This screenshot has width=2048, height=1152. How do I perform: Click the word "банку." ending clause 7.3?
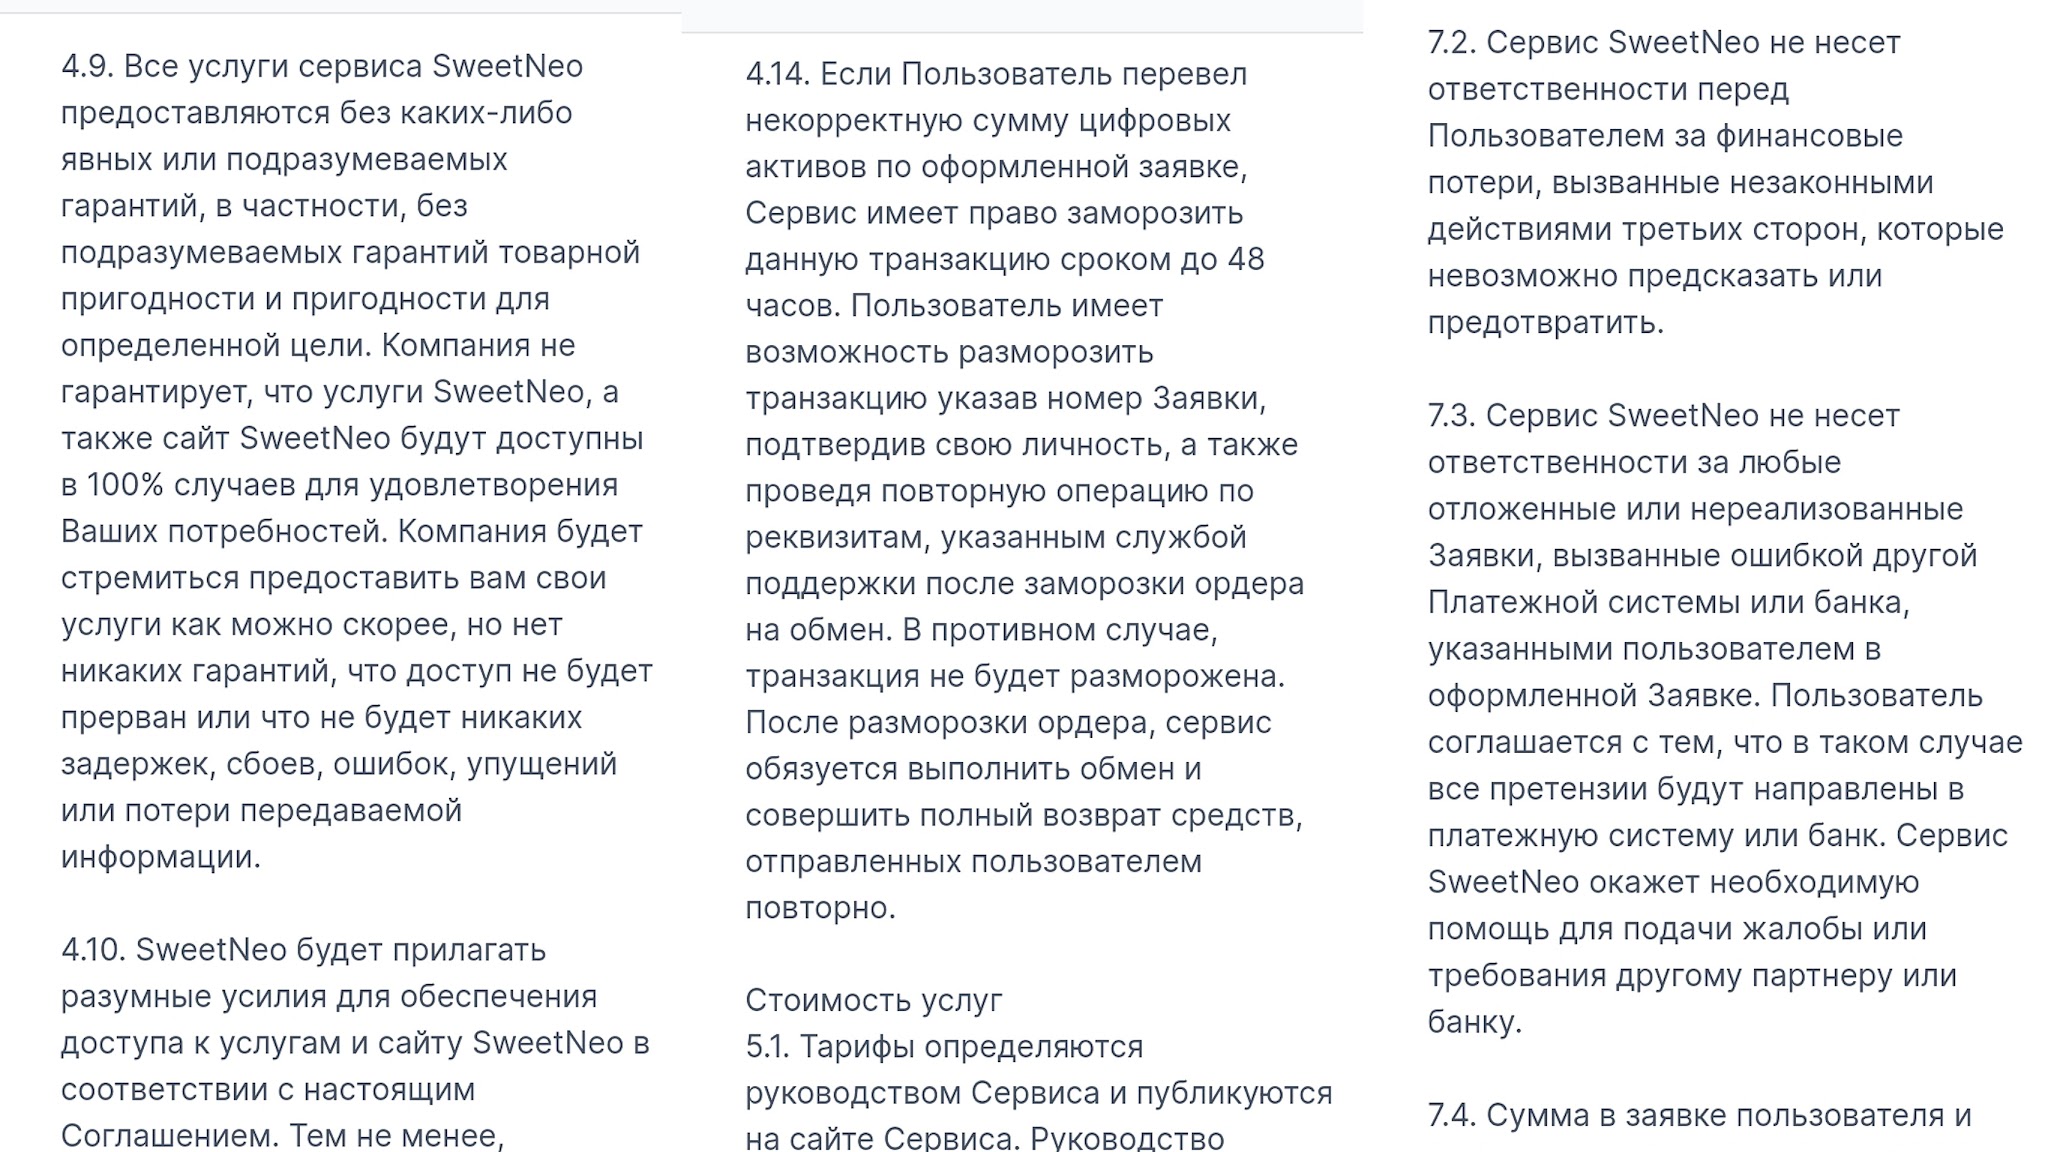(x=1475, y=1022)
